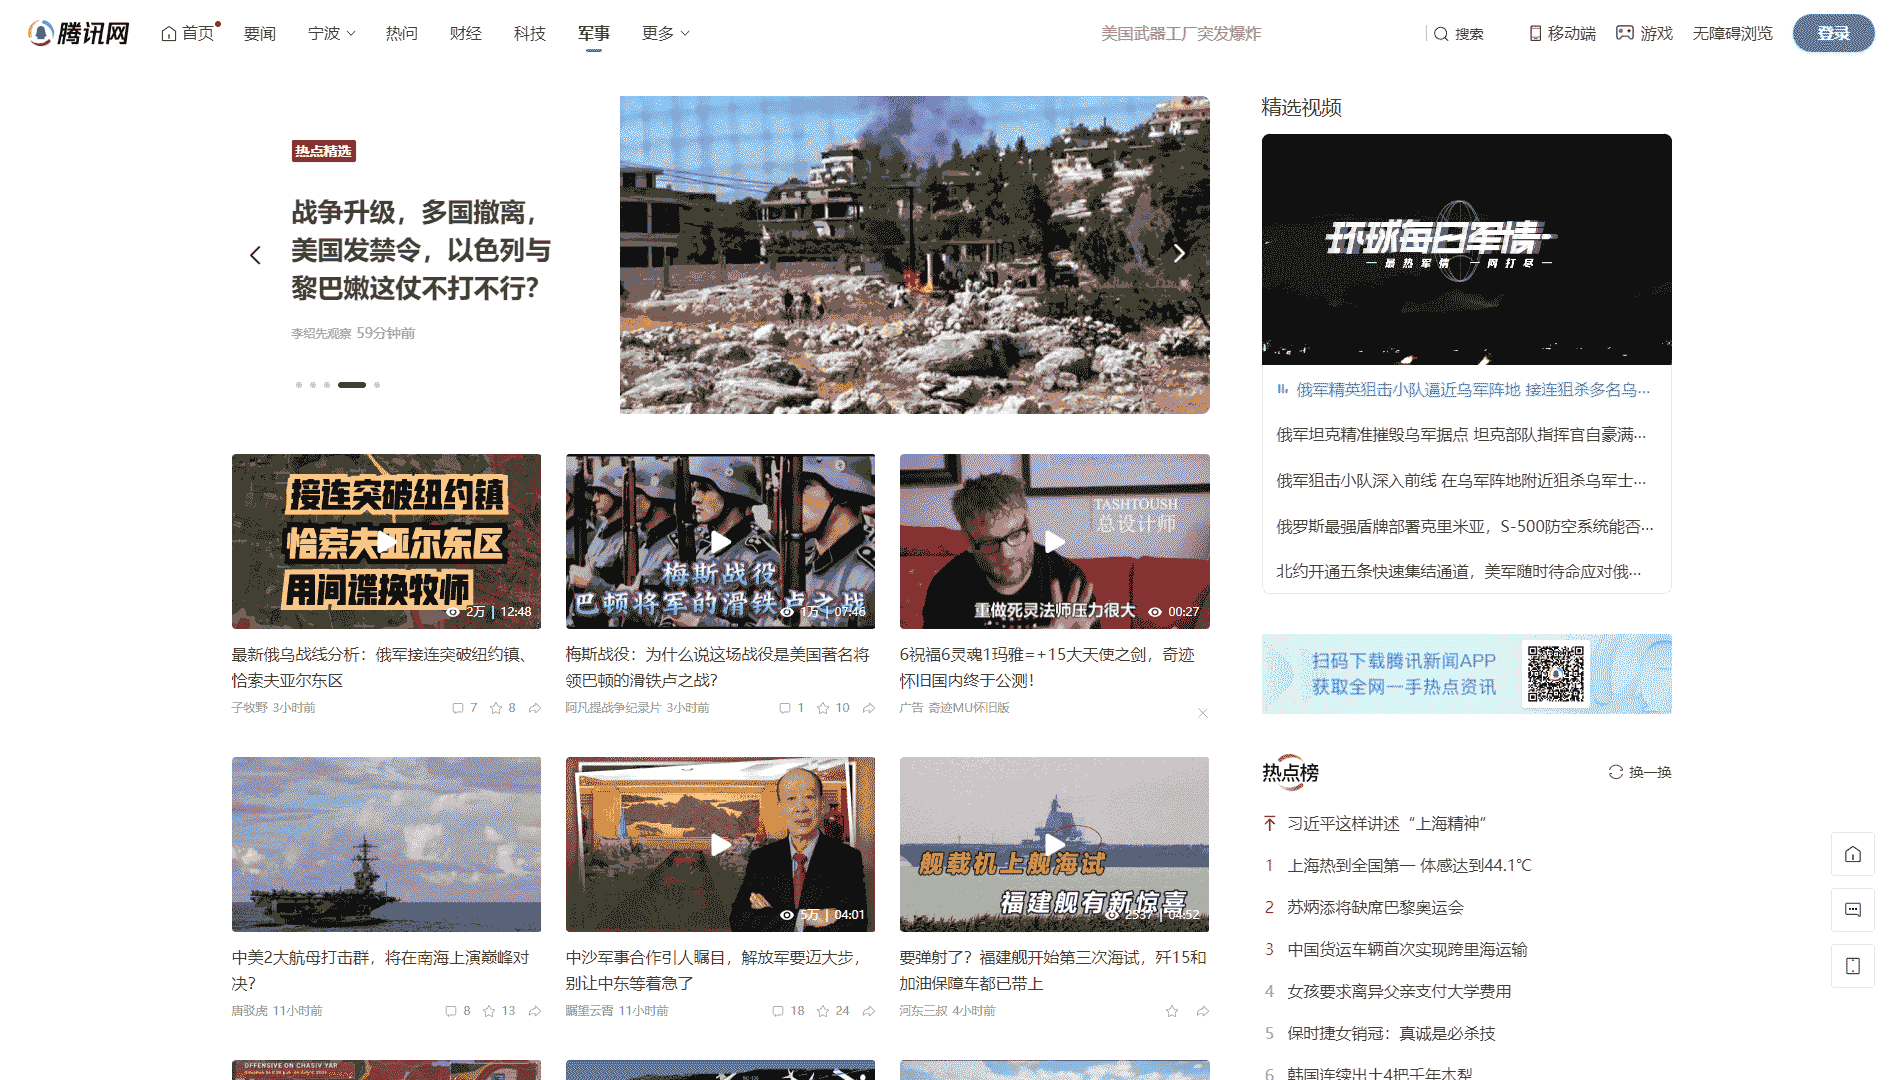Viewport: 1902px width, 1080px height.
Task: Click the 搜索 magnifier search icon
Action: click(1459, 33)
